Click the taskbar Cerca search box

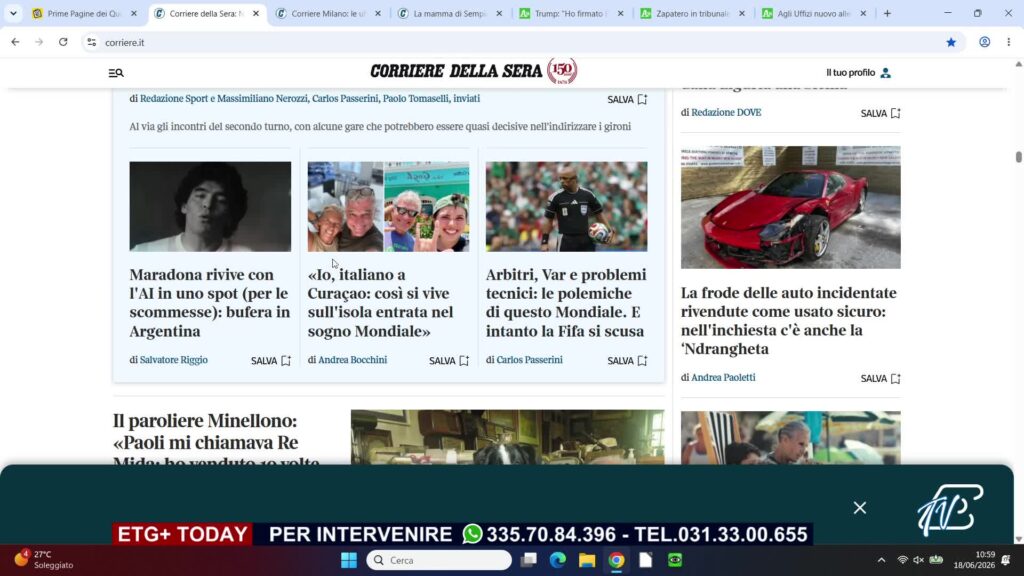click(439, 560)
